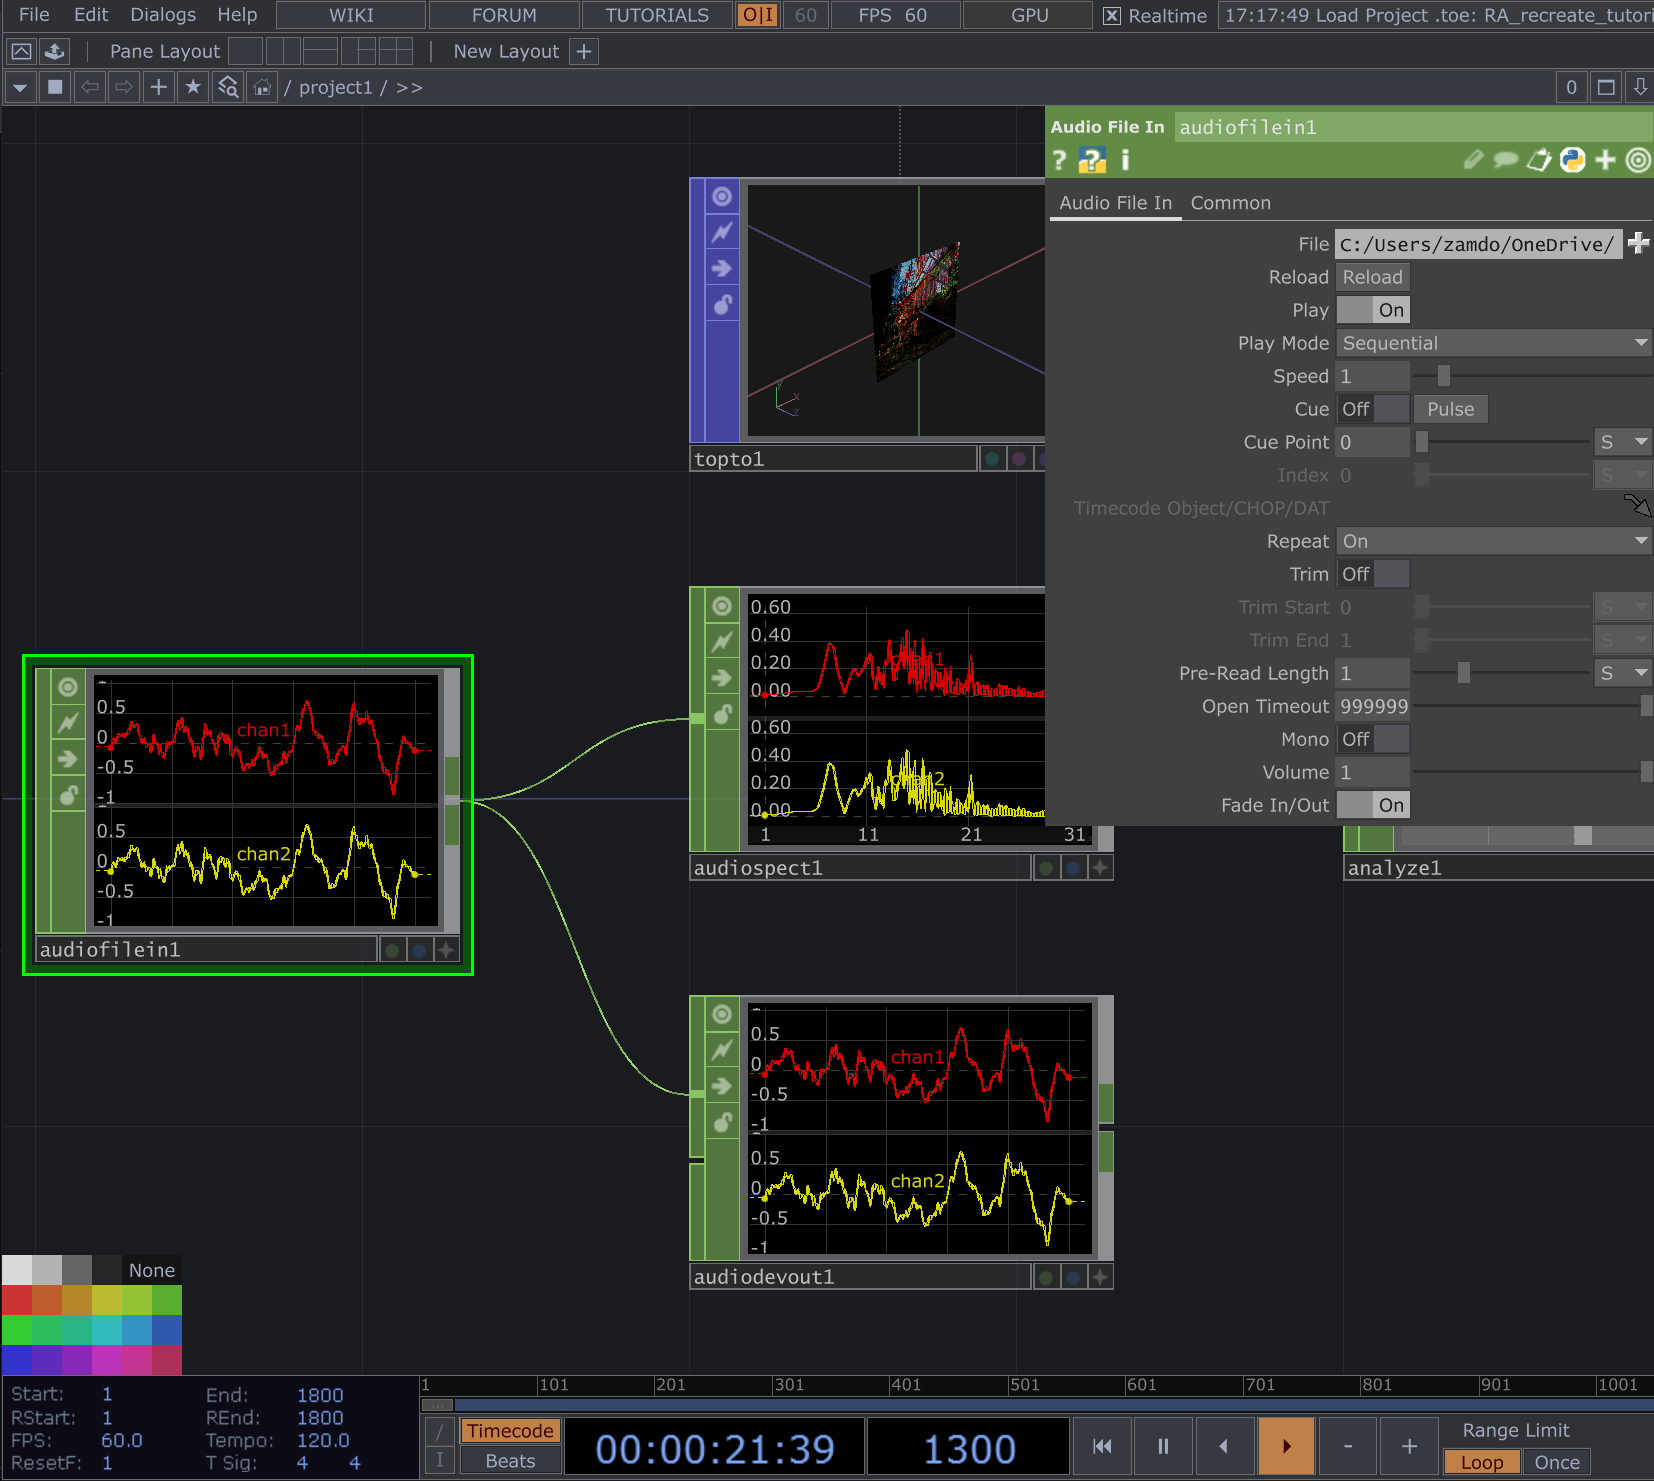Switch to the Common tab of audiofilein1

click(x=1230, y=203)
